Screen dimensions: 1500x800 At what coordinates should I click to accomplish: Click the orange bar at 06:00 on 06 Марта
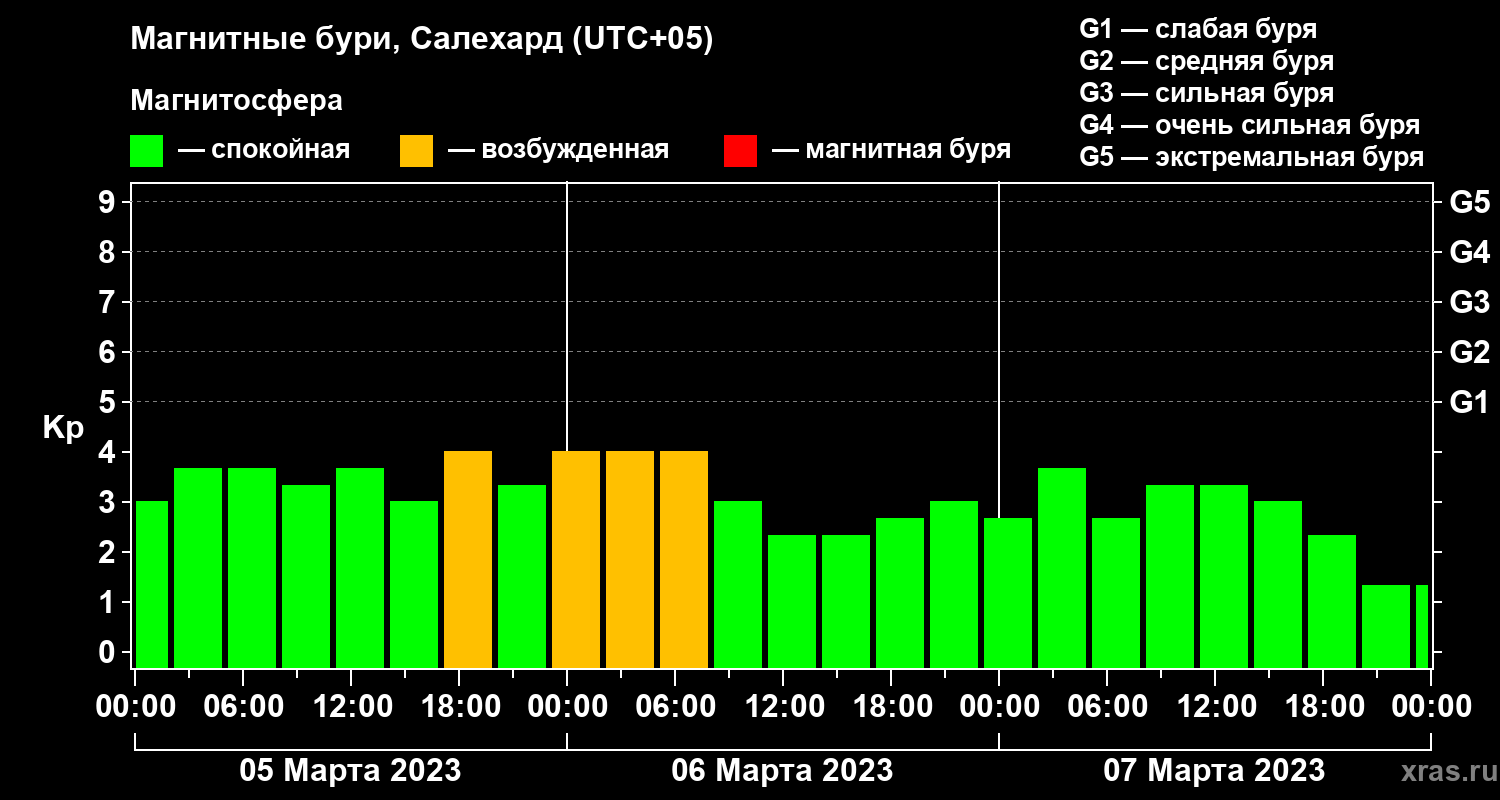[x=684, y=559]
